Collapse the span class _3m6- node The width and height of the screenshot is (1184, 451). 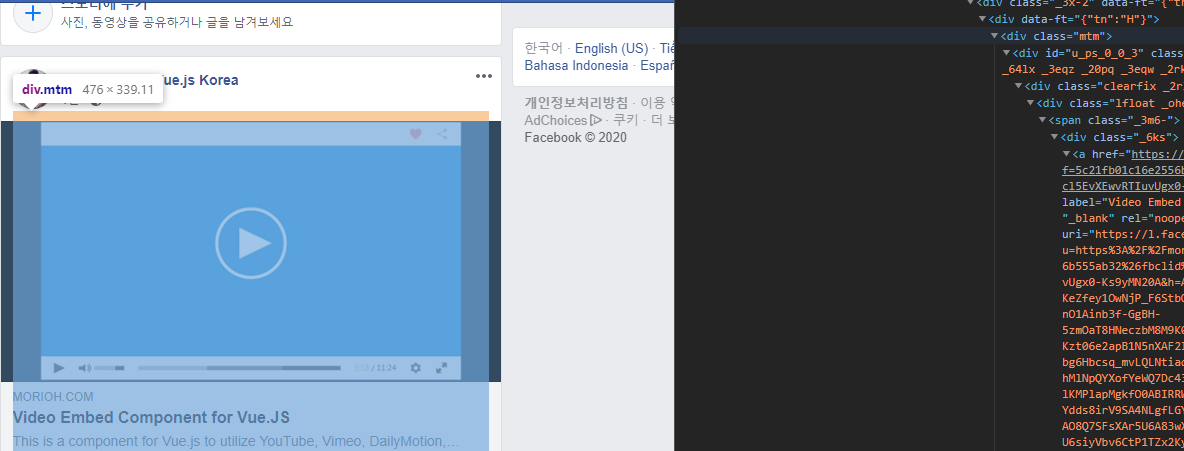(x=1042, y=120)
